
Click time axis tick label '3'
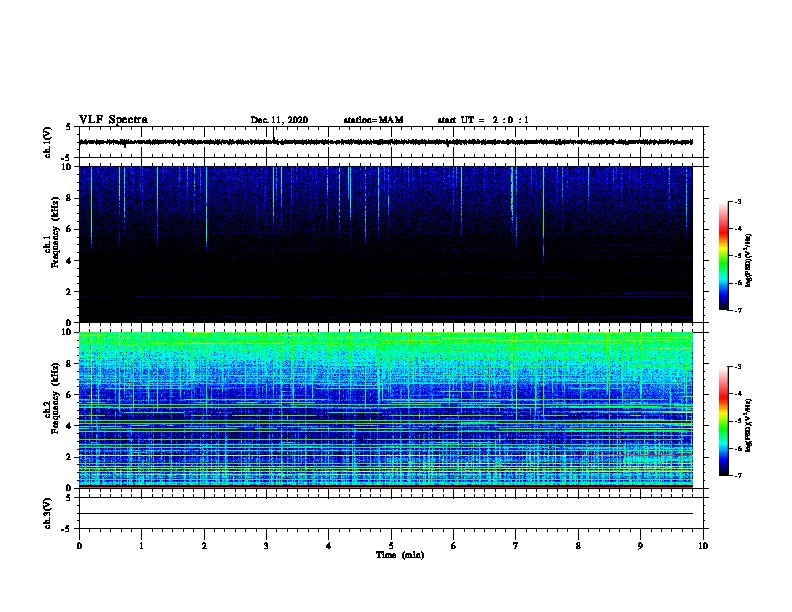[x=266, y=546]
